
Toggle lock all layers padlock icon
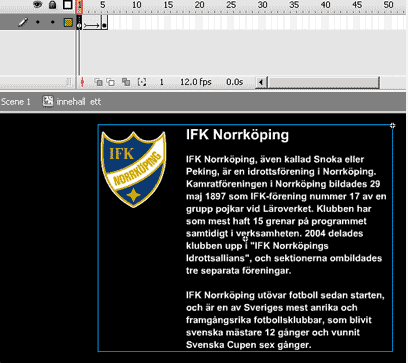52,5
